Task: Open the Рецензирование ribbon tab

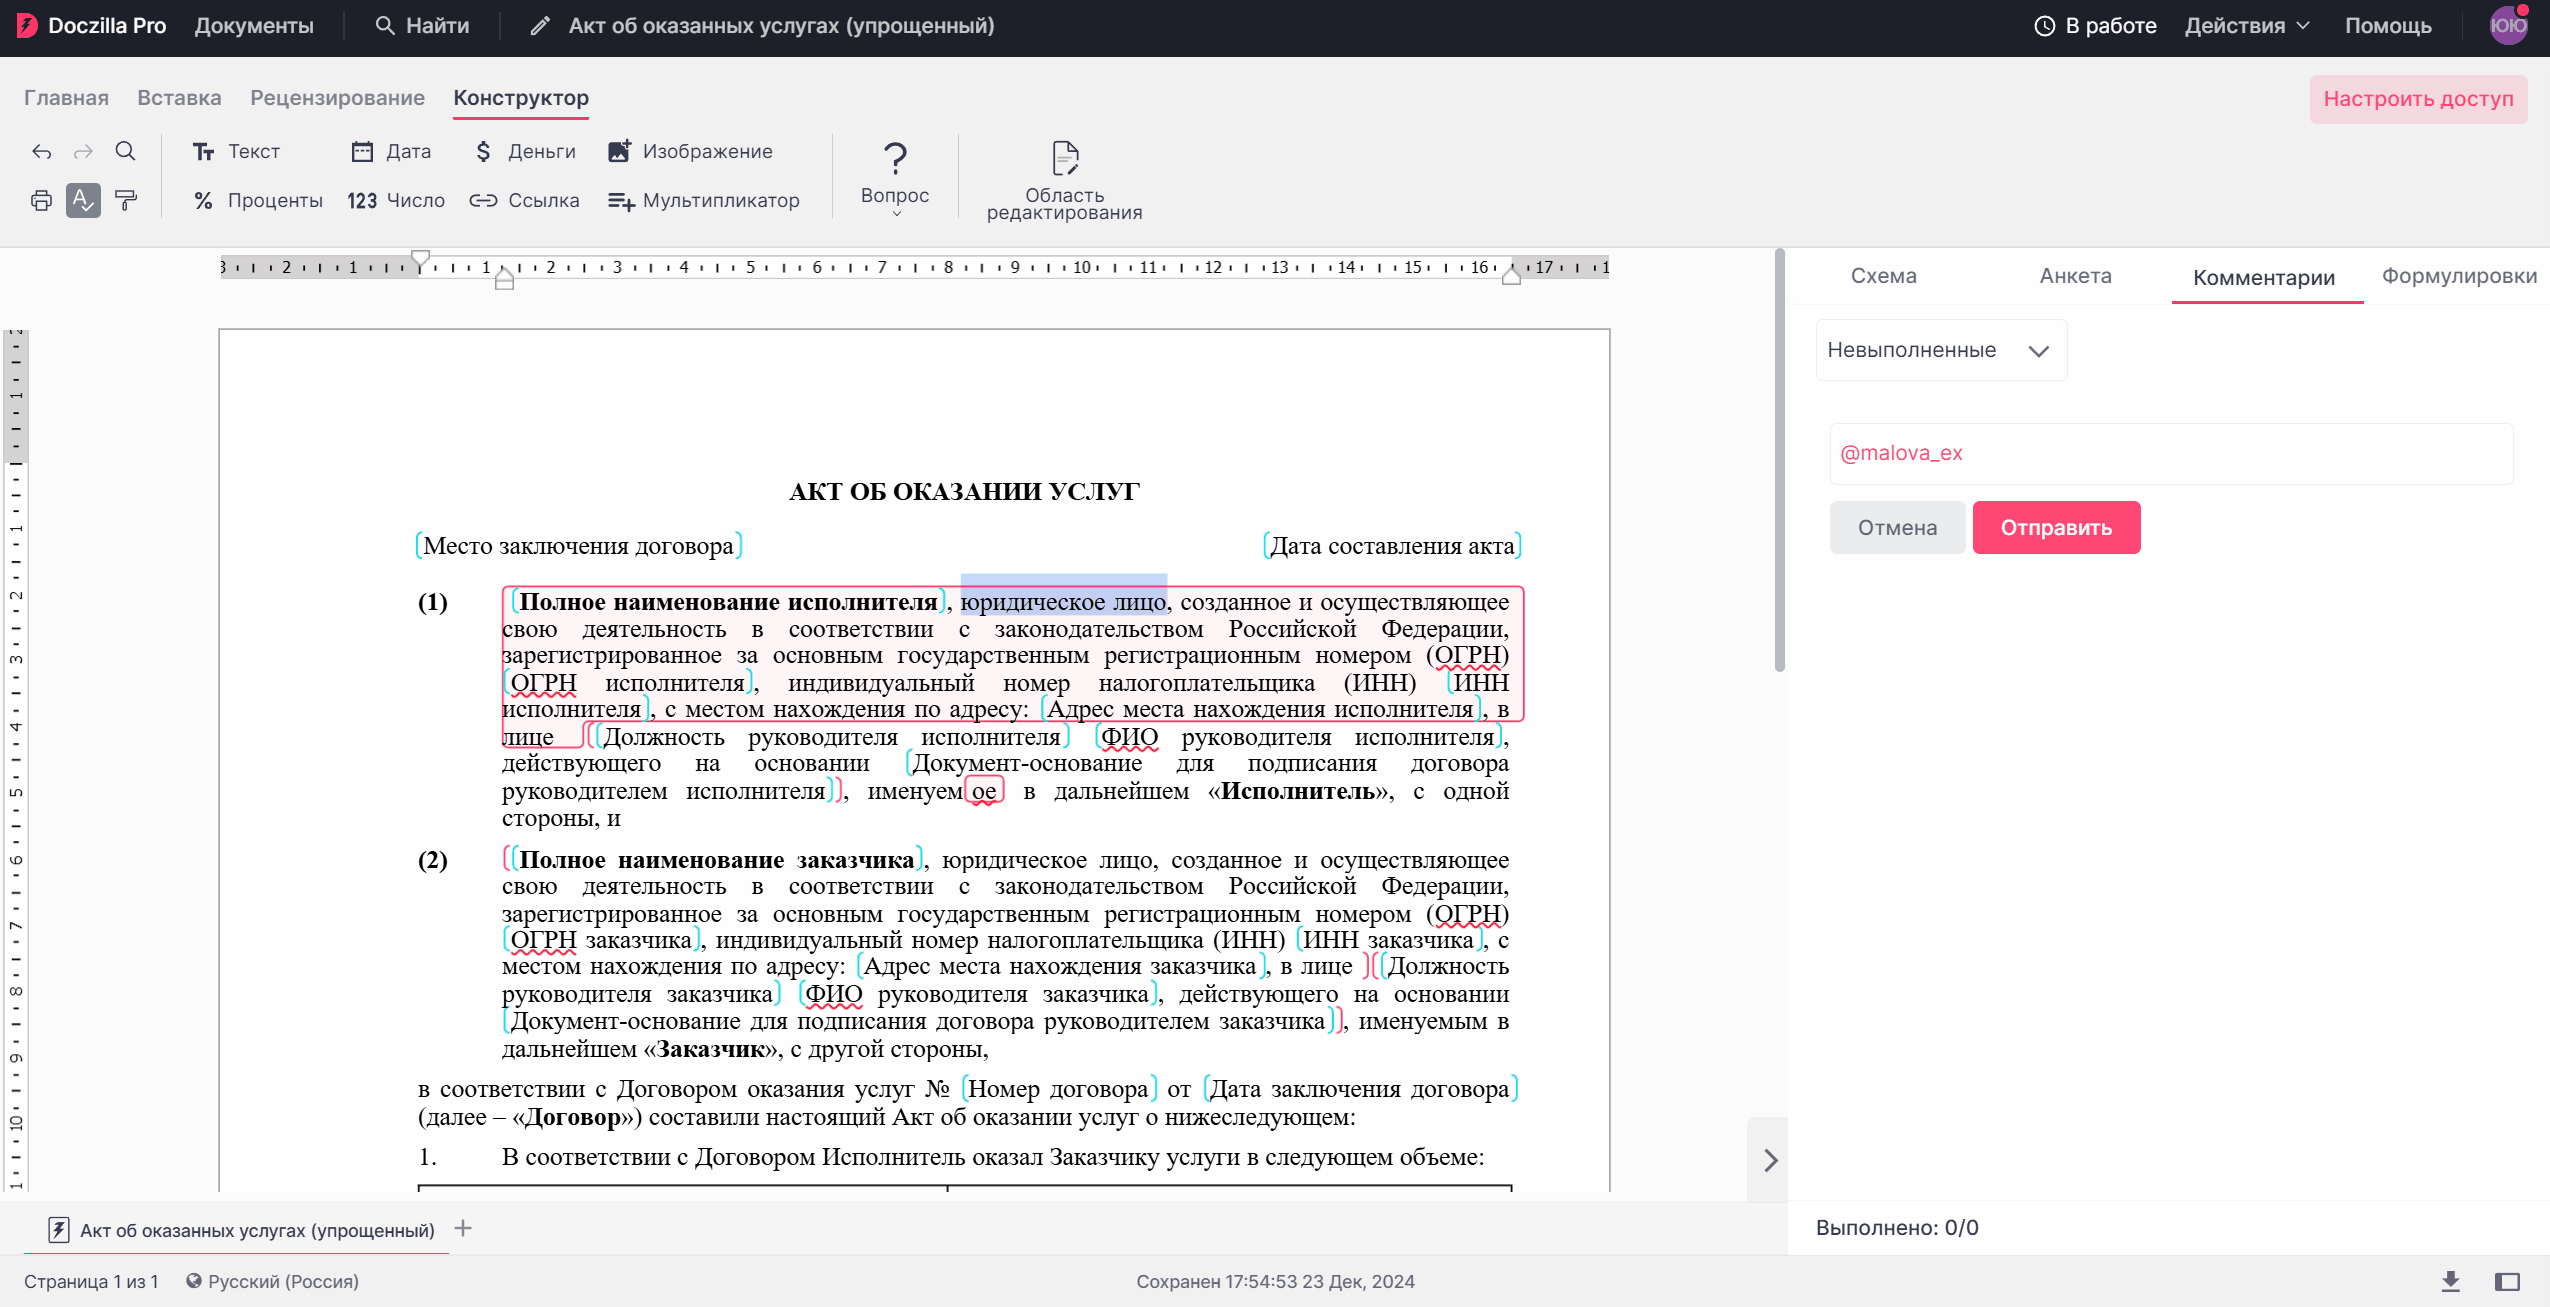Action: click(337, 98)
